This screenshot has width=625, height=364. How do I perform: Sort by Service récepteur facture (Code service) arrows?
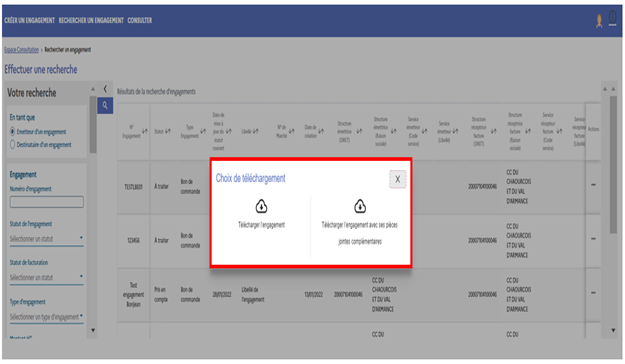coord(559,132)
